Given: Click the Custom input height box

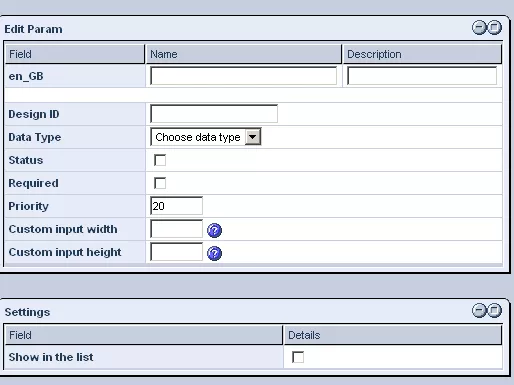Looking at the screenshot, I should 176,252.
